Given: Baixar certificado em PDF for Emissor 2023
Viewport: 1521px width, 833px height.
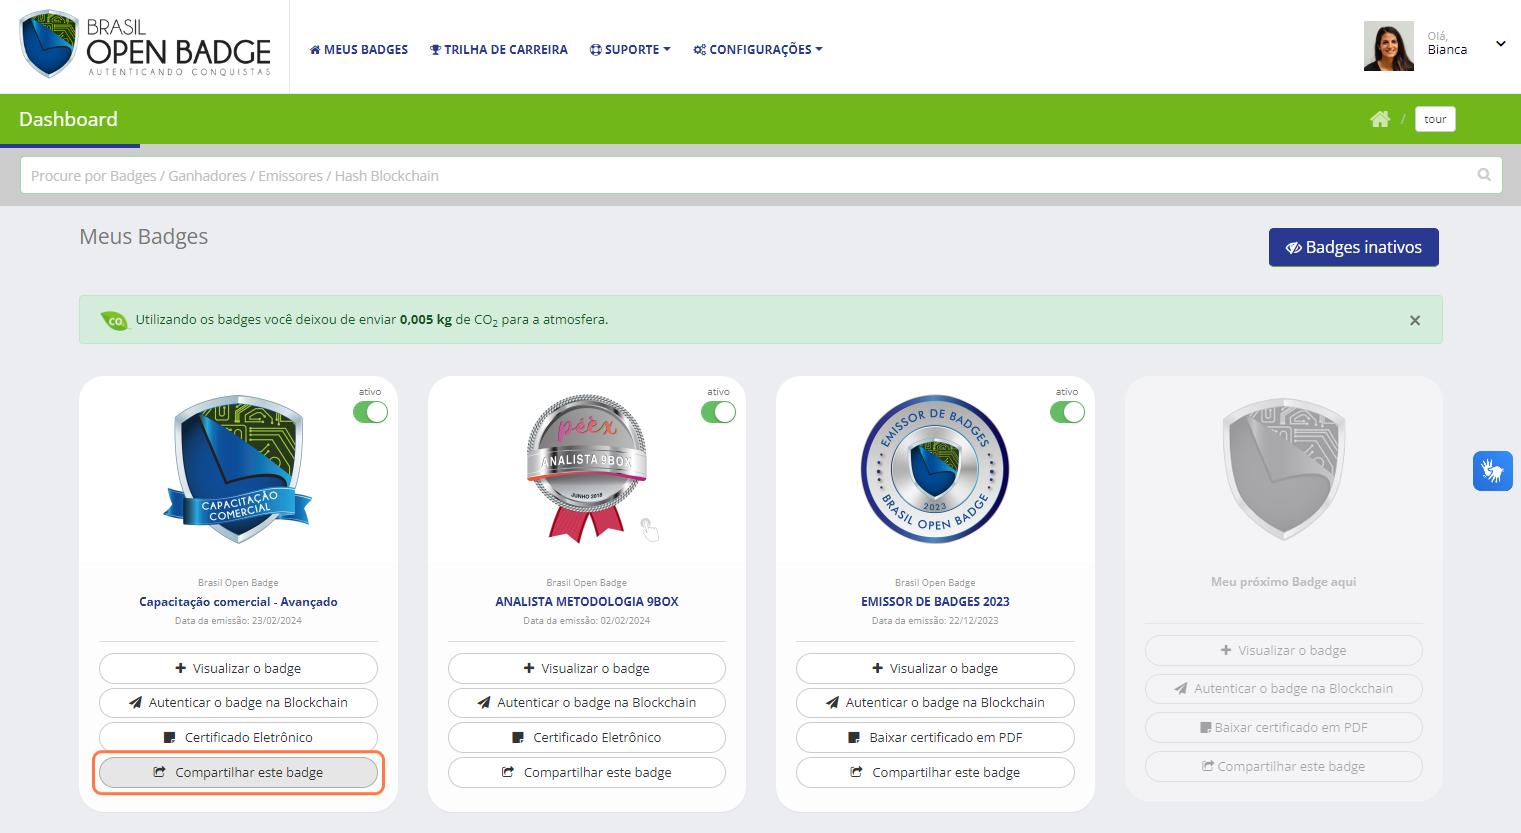Looking at the screenshot, I should (935, 737).
